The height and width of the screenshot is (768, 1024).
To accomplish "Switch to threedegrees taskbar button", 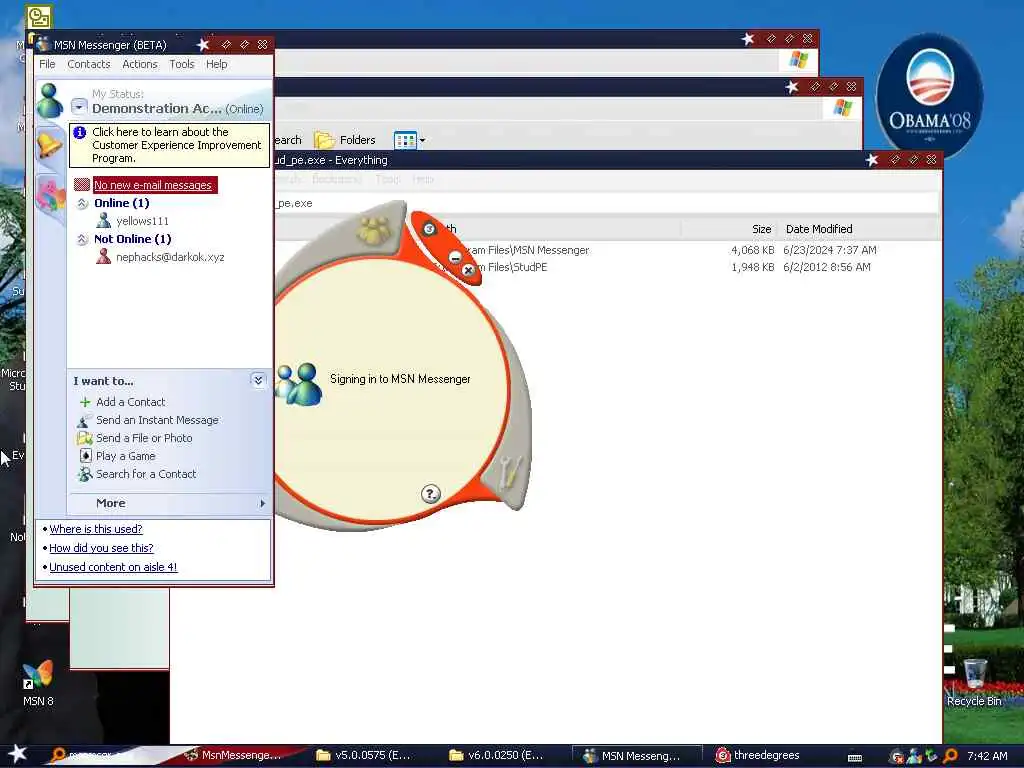I will click(x=758, y=755).
